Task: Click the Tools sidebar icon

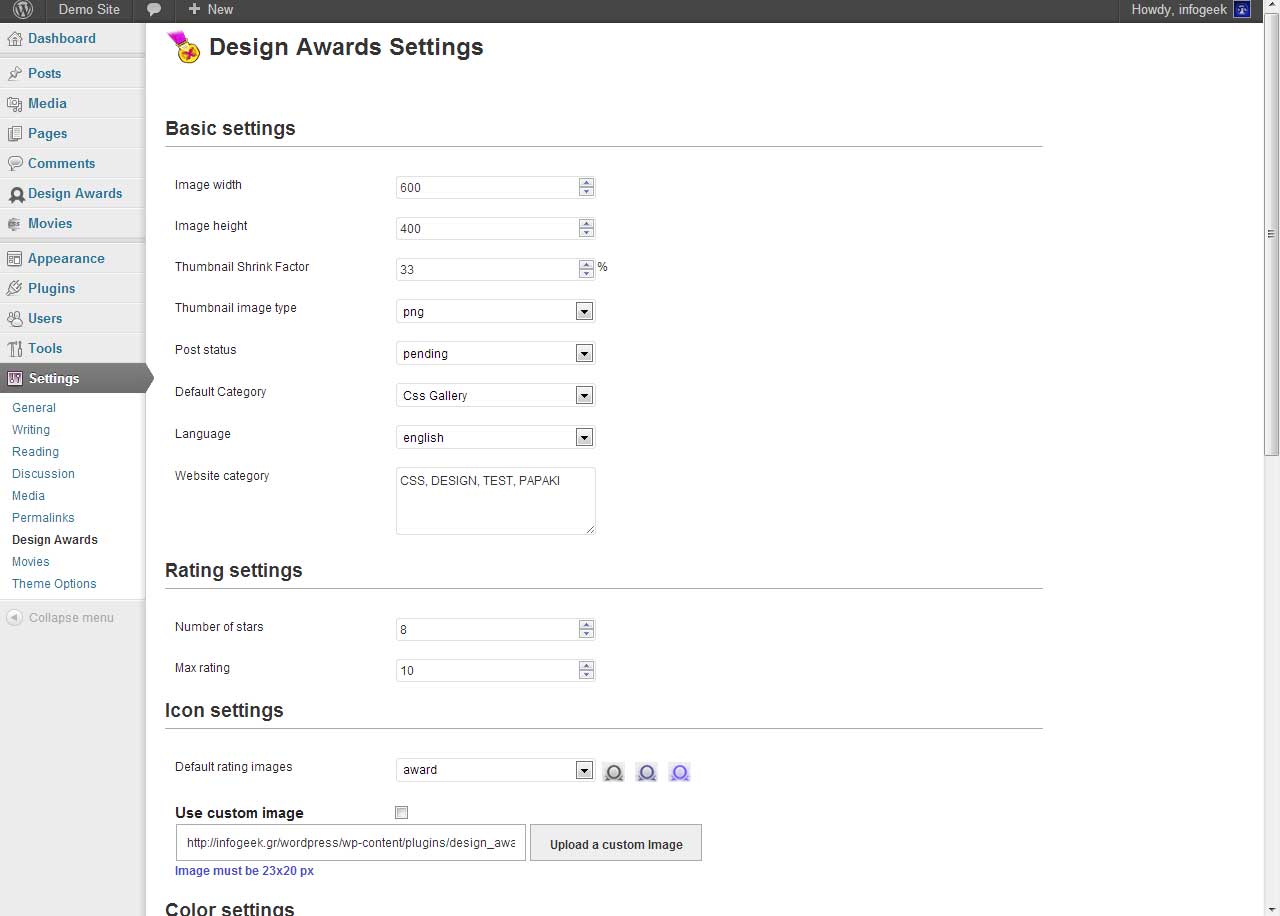Action: click(15, 349)
